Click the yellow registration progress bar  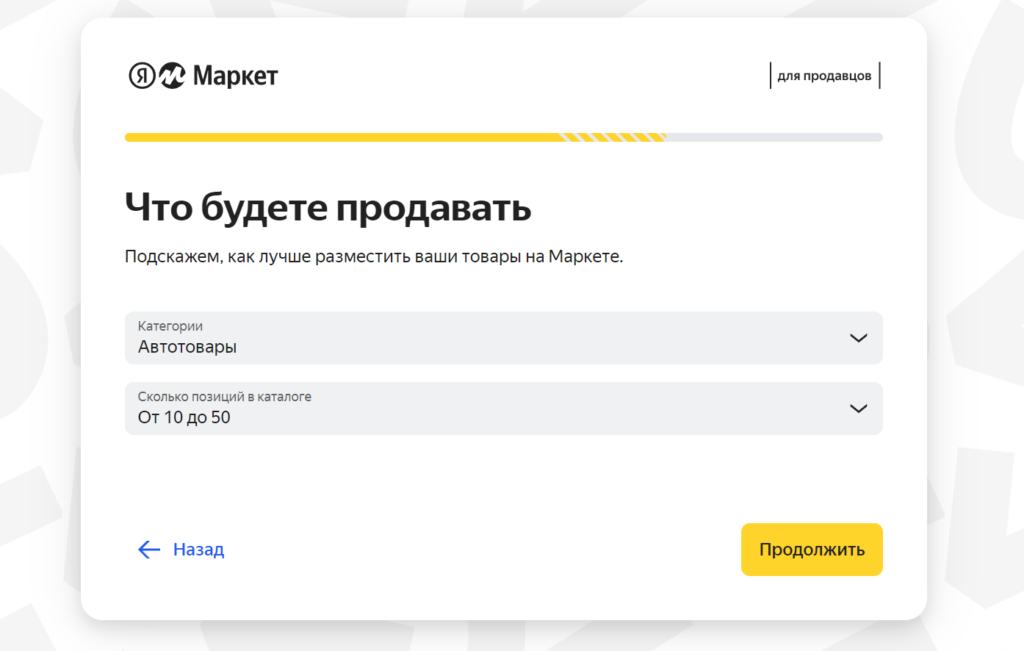504,137
